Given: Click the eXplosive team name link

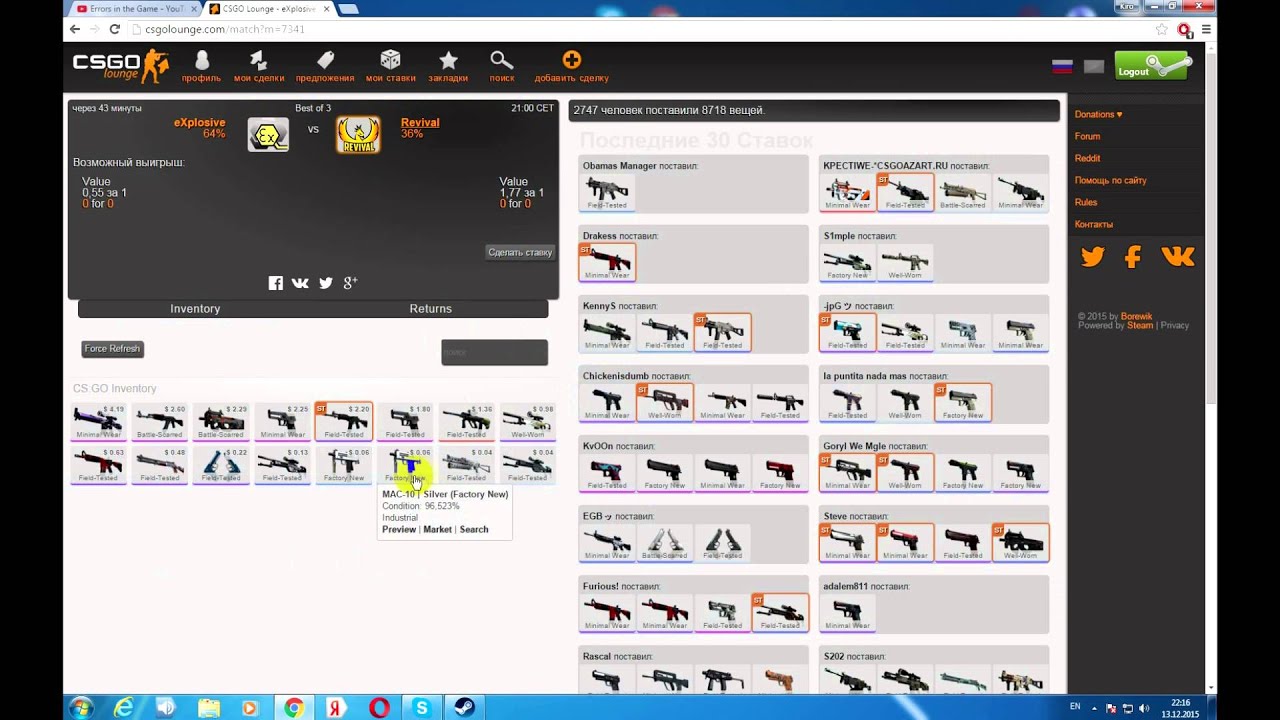Looking at the screenshot, I should tap(199, 123).
